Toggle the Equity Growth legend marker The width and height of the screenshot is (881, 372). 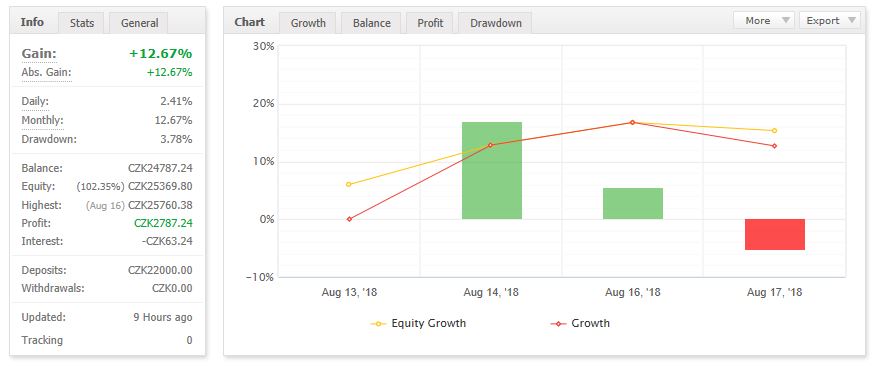(378, 324)
